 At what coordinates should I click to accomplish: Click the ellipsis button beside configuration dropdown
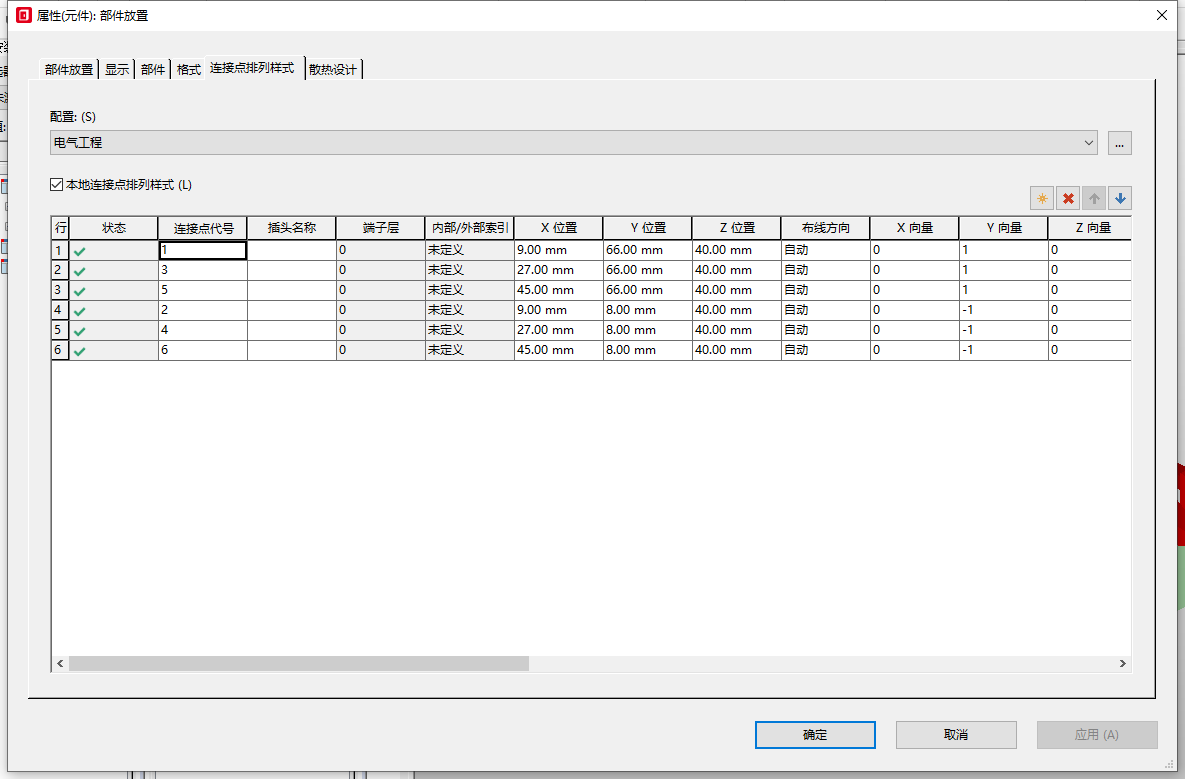point(1119,143)
